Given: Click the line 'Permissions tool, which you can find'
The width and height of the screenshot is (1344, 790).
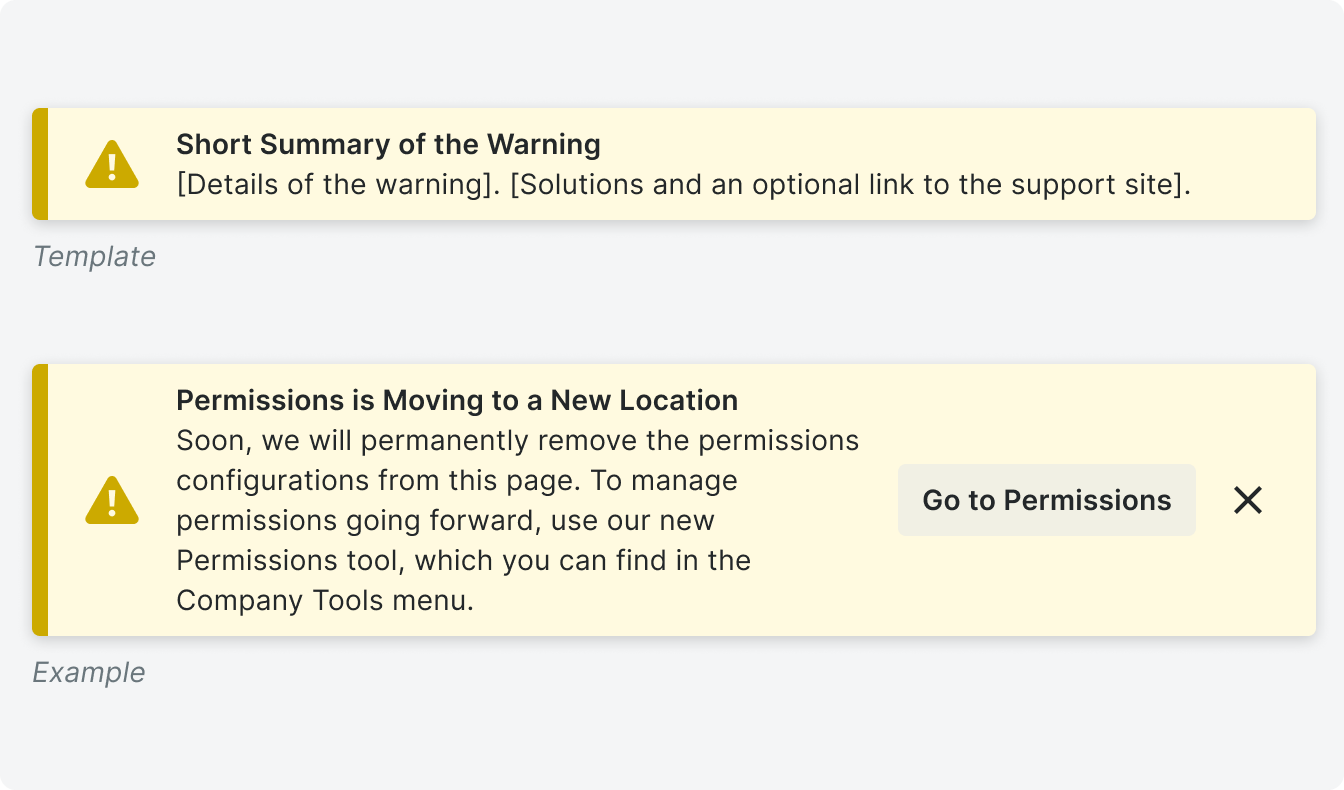Looking at the screenshot, I should pos(464,560).
